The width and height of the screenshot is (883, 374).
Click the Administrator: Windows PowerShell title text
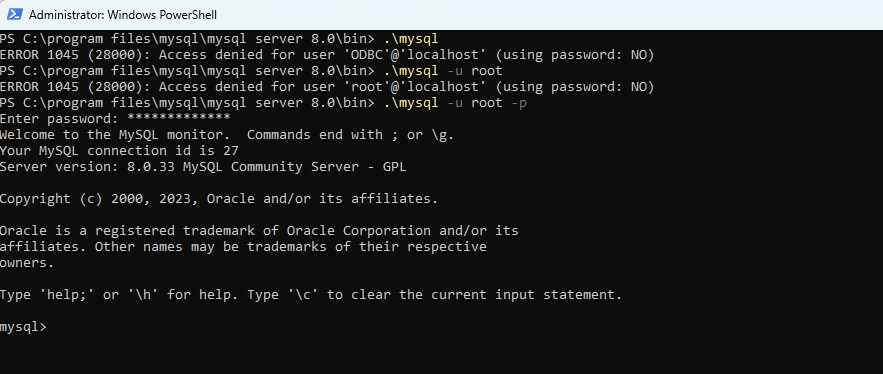(123, 15)
